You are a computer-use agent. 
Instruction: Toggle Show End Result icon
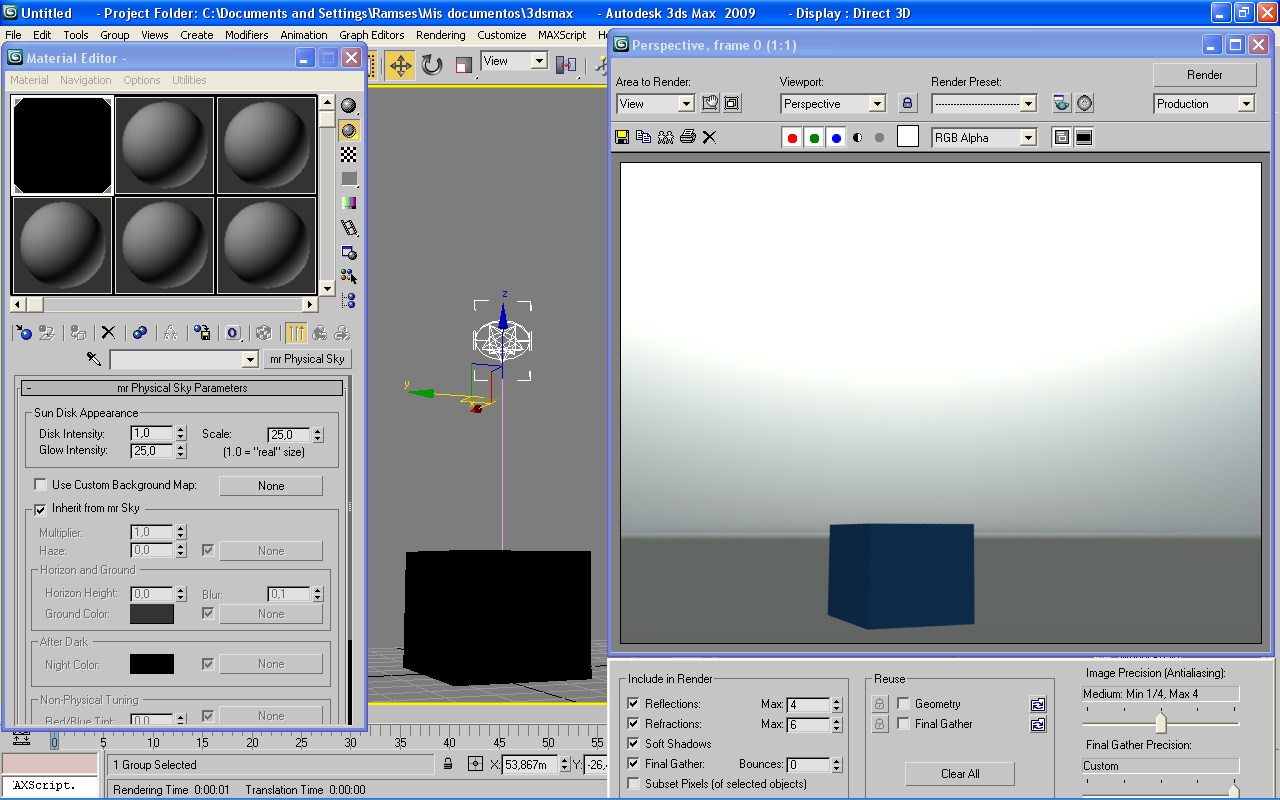tap(296, 333)
